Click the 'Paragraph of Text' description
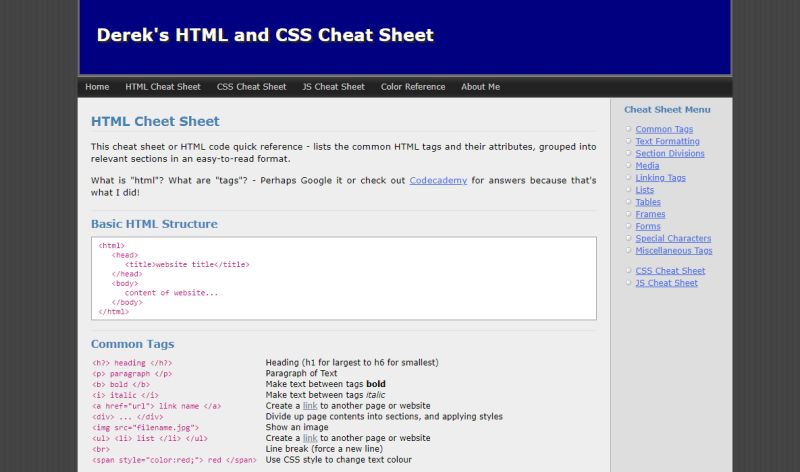 (x=301, y=373)
